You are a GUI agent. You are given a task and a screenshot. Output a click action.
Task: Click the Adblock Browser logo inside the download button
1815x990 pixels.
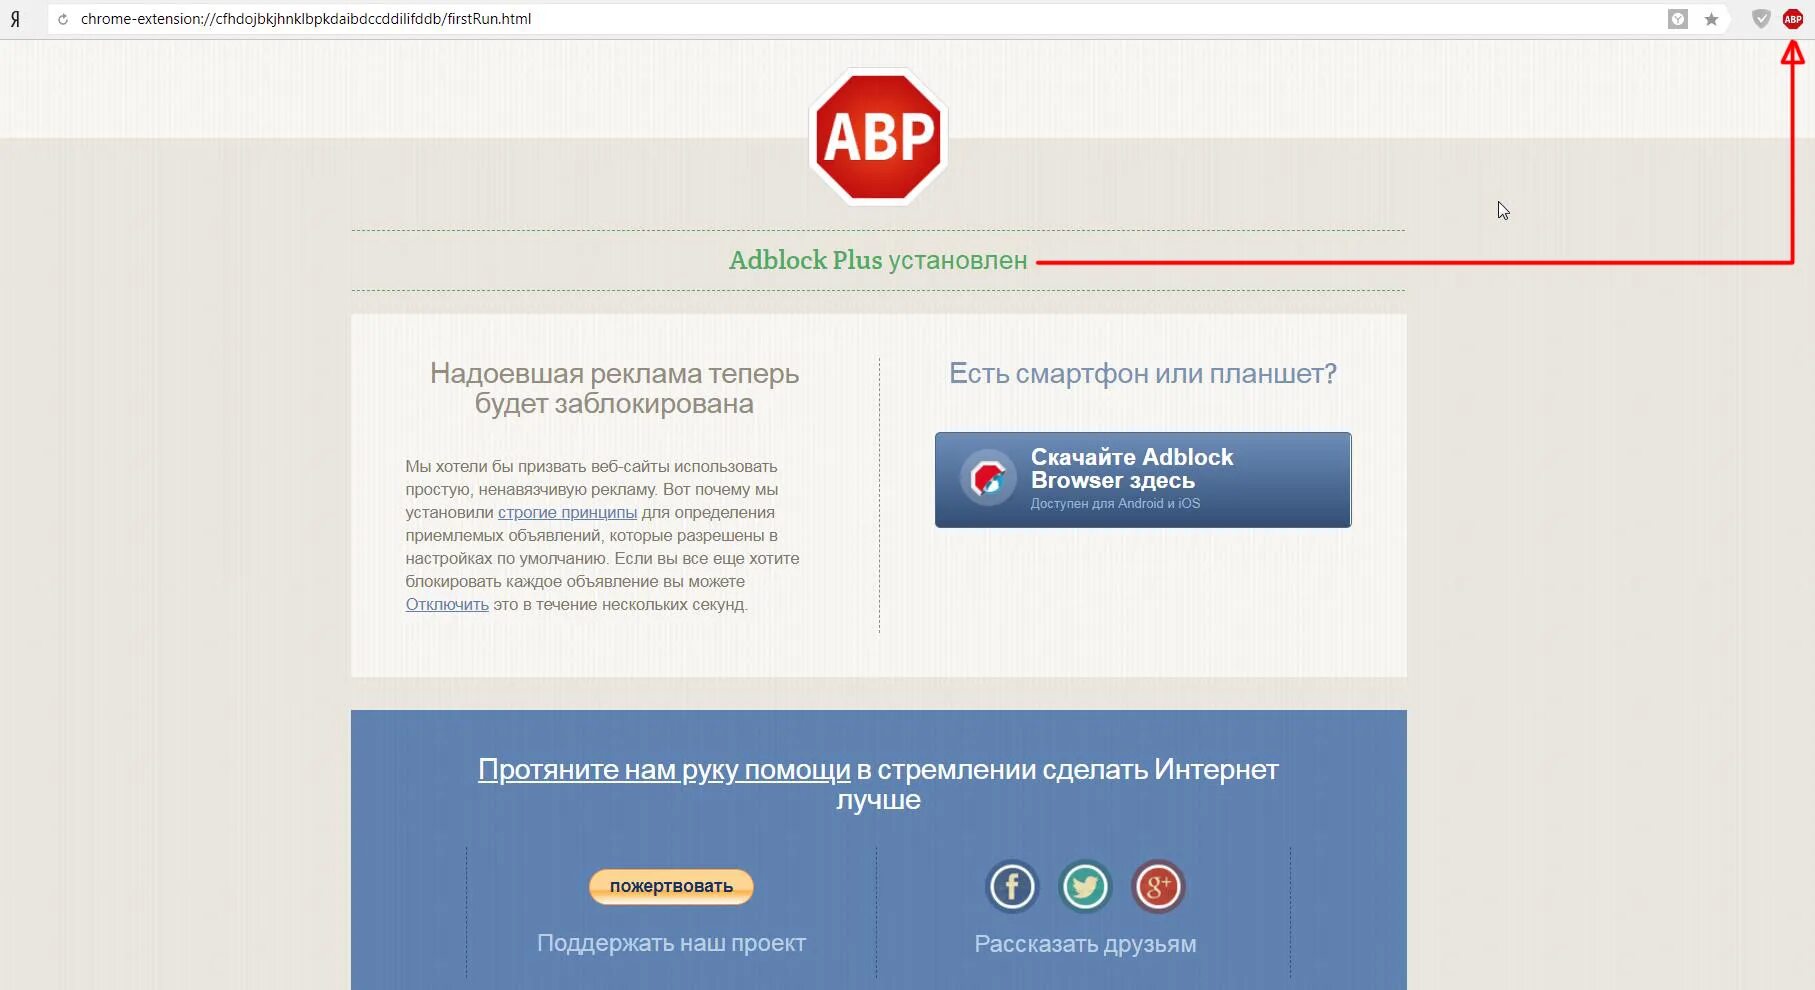tap(988, 478)
